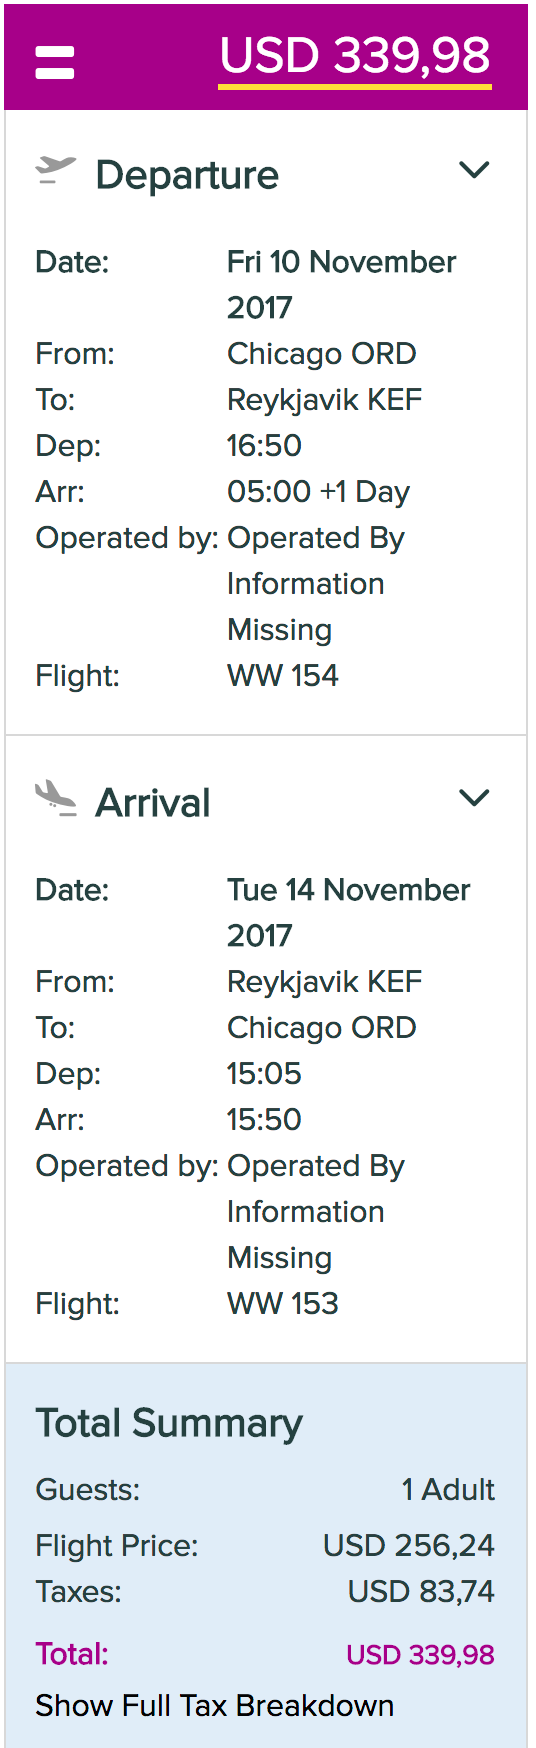Click the Fri 10 November departure date
This screenshot has width=536, height=1748.
click(x=341, y=284)
